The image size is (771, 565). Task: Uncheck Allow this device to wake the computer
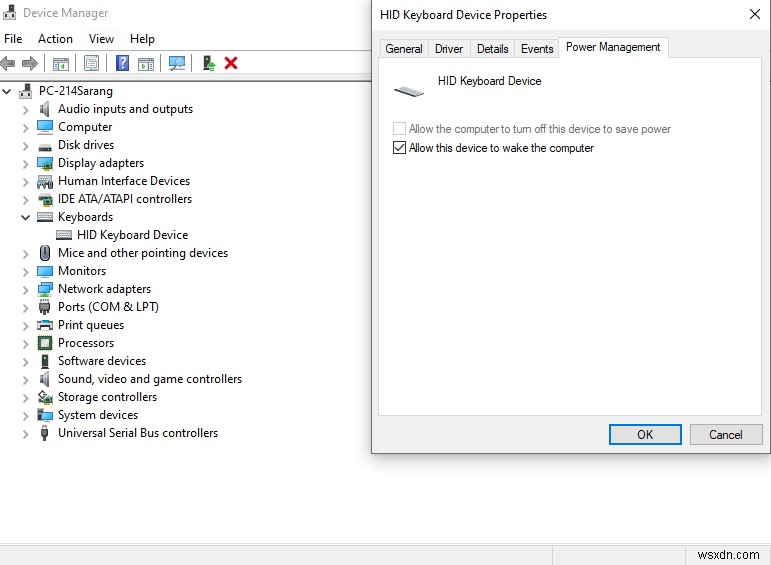(399, 148)
